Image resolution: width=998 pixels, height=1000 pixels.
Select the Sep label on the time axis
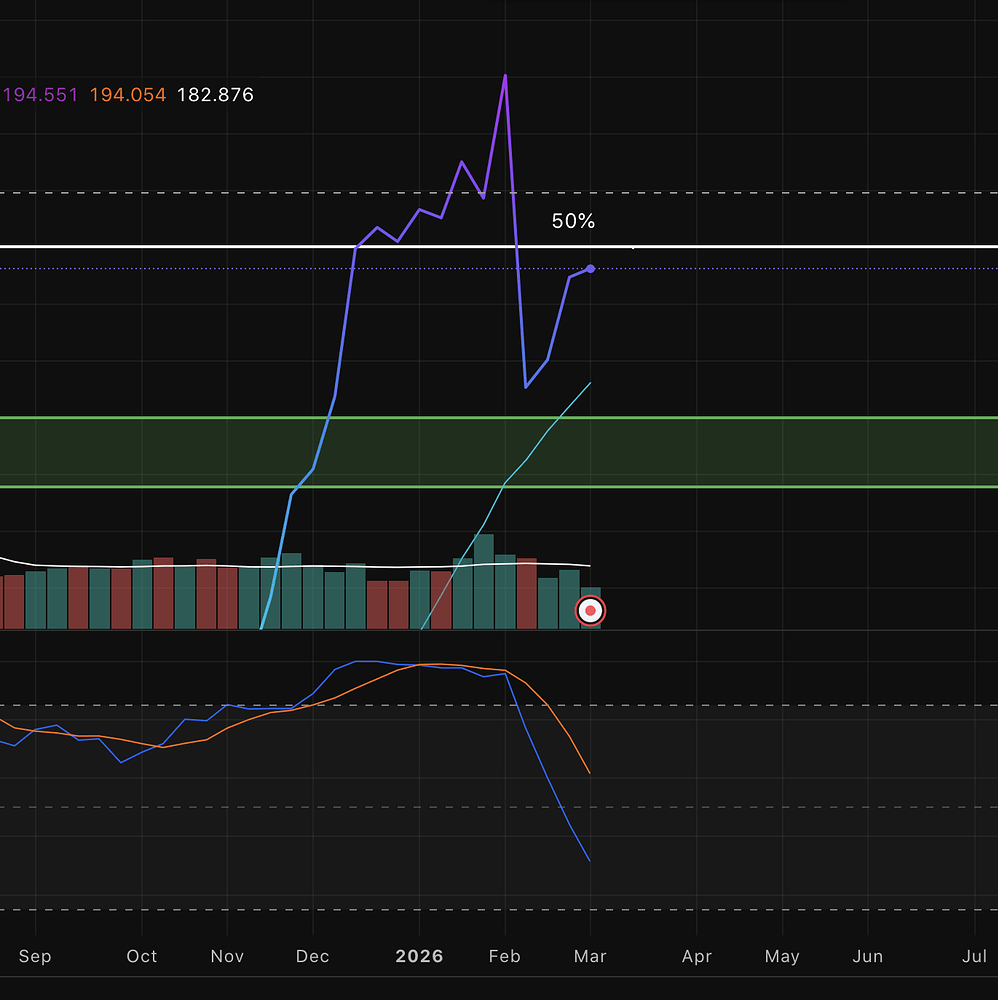coord(35,956)
